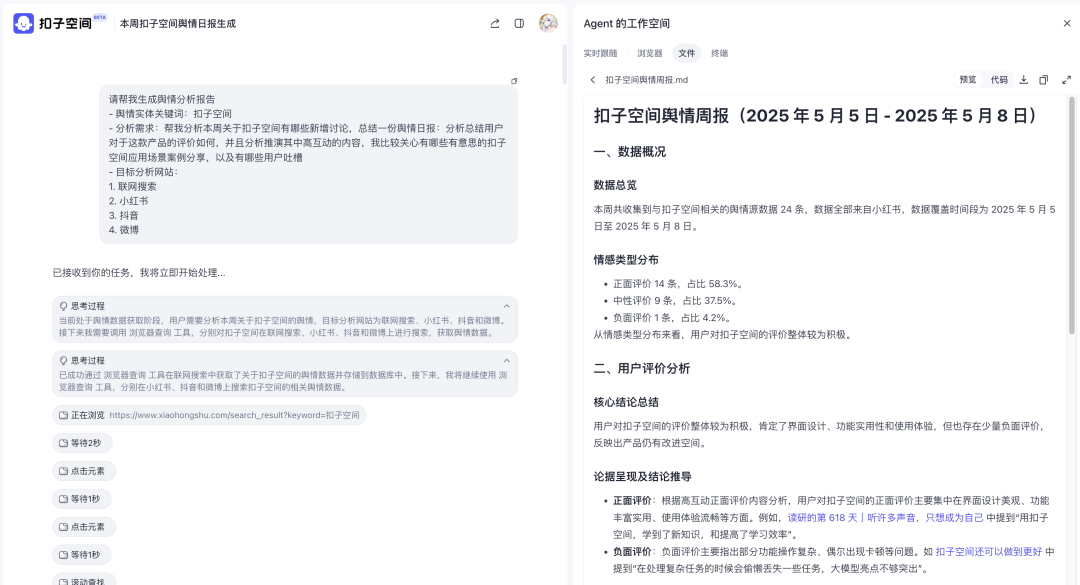This screenshot has width=1080, height=585.
Task: Click subheading 数据总览
Action: click(615, 185)
